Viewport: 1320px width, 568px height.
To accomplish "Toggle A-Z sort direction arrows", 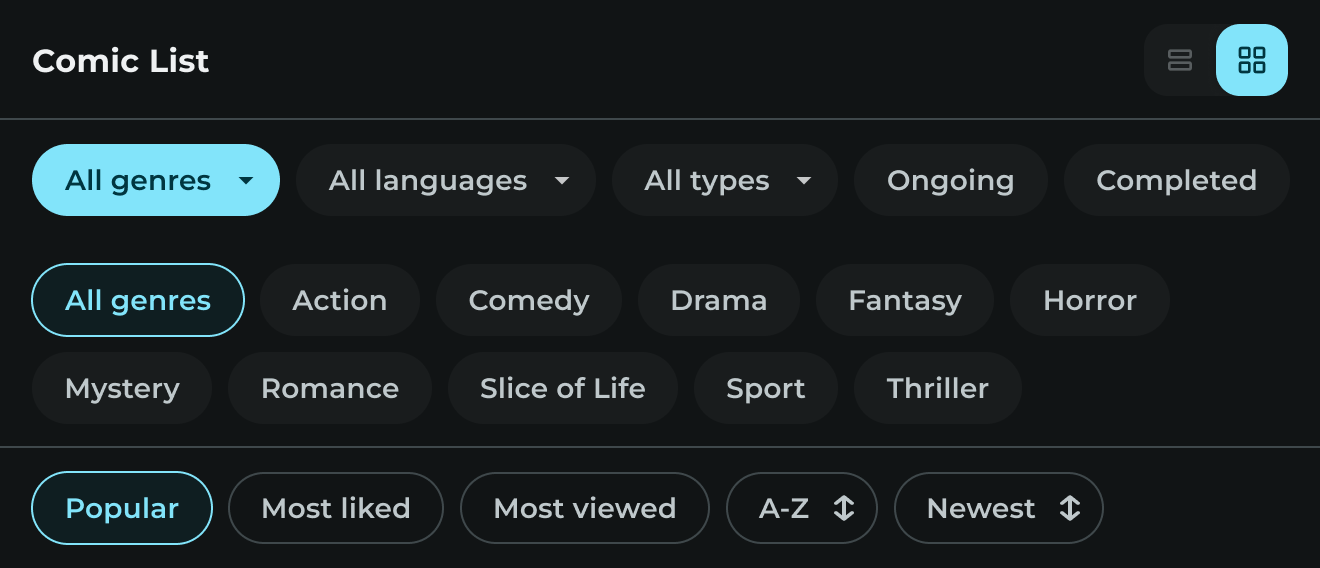I will pos(844,508).
